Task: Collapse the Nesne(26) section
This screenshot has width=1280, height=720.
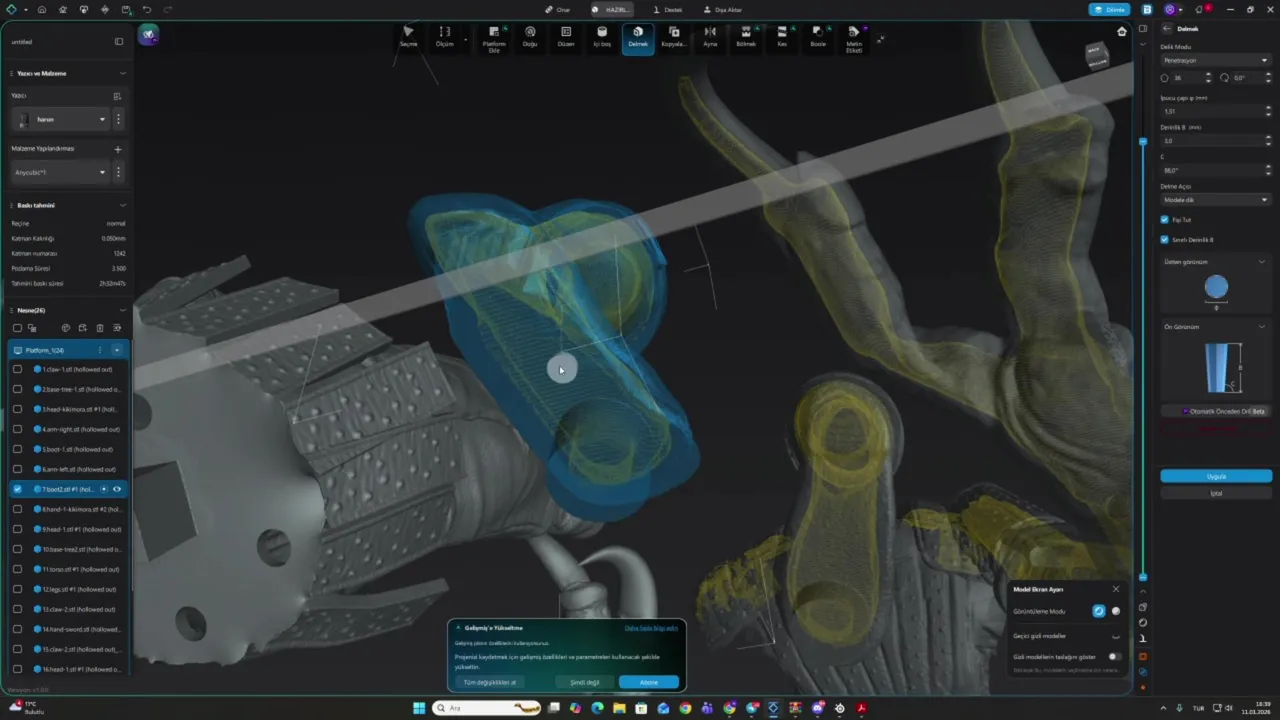Action: (123, 310)
